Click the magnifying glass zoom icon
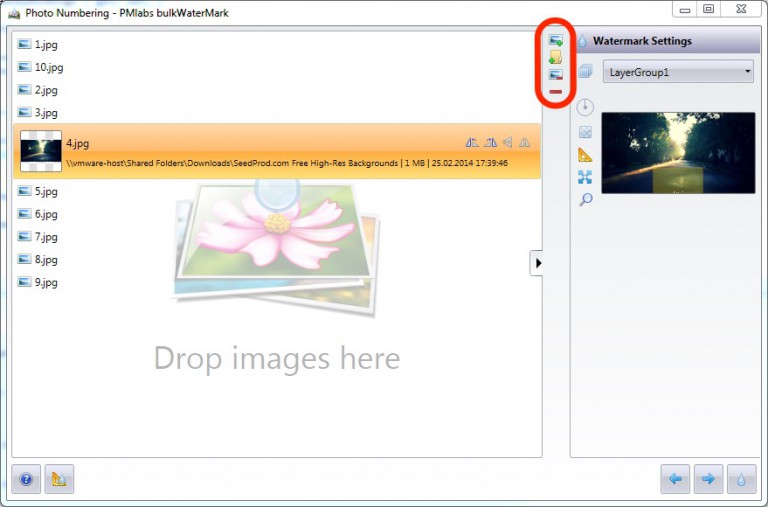The image size is (768, 507). [x=585, y=199]
